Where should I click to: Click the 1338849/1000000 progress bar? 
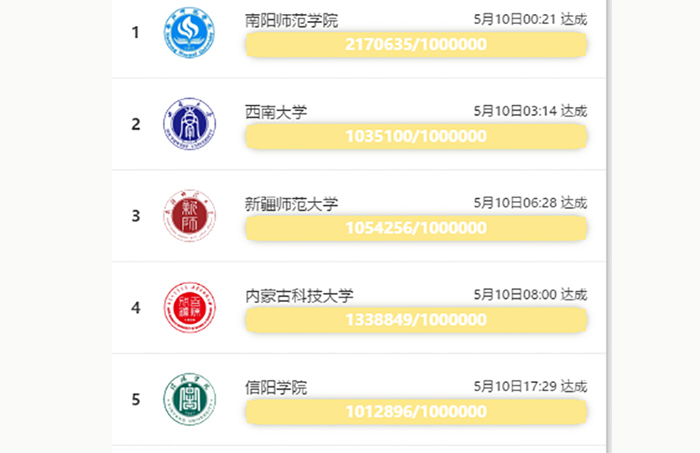(x=416, y=321)
